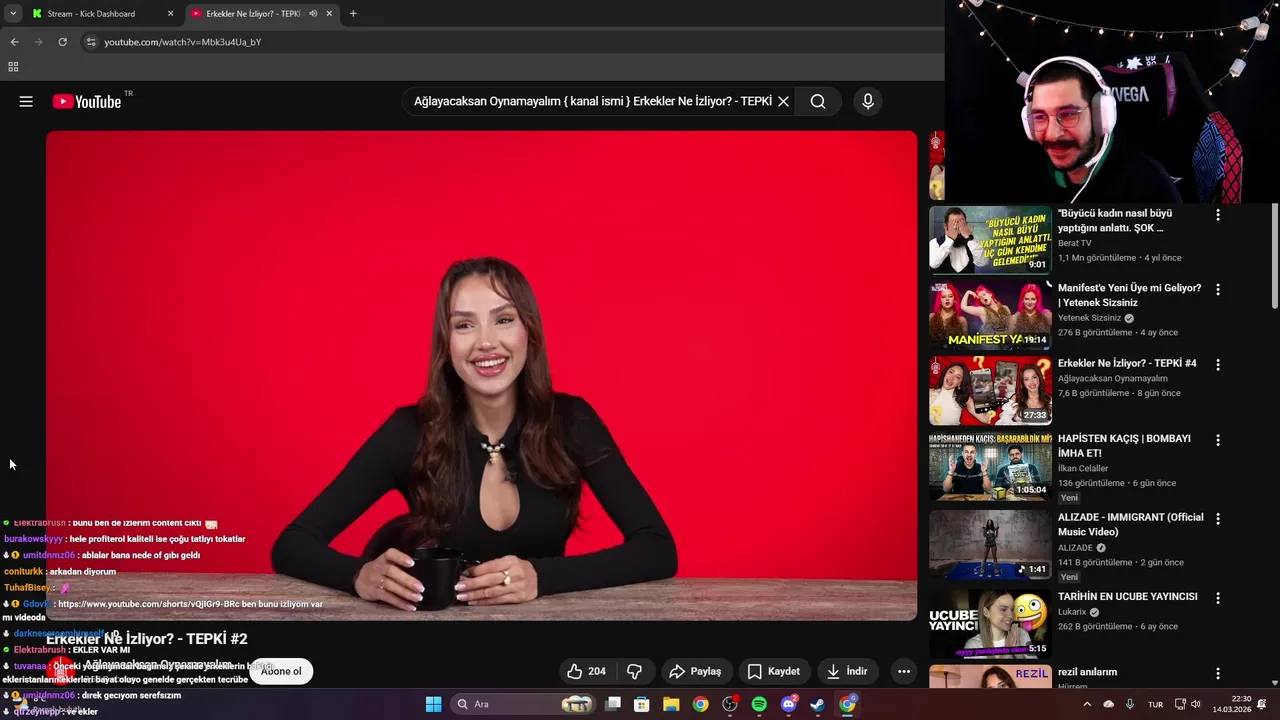Open 'rezil anılarım' video title
1280x720 pixels.
[1087, 672]
